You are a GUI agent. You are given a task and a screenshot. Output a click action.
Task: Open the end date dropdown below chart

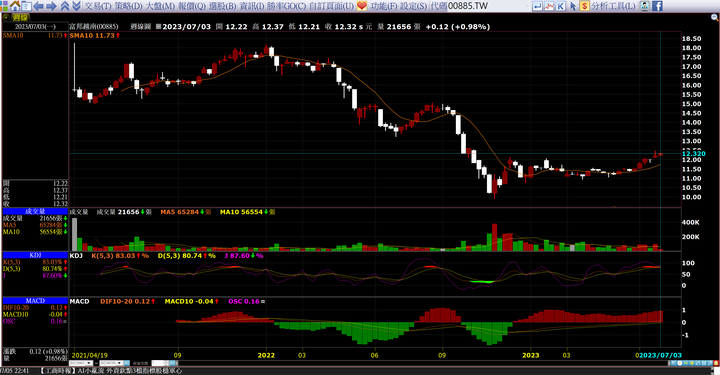click(x=119, y=363)
